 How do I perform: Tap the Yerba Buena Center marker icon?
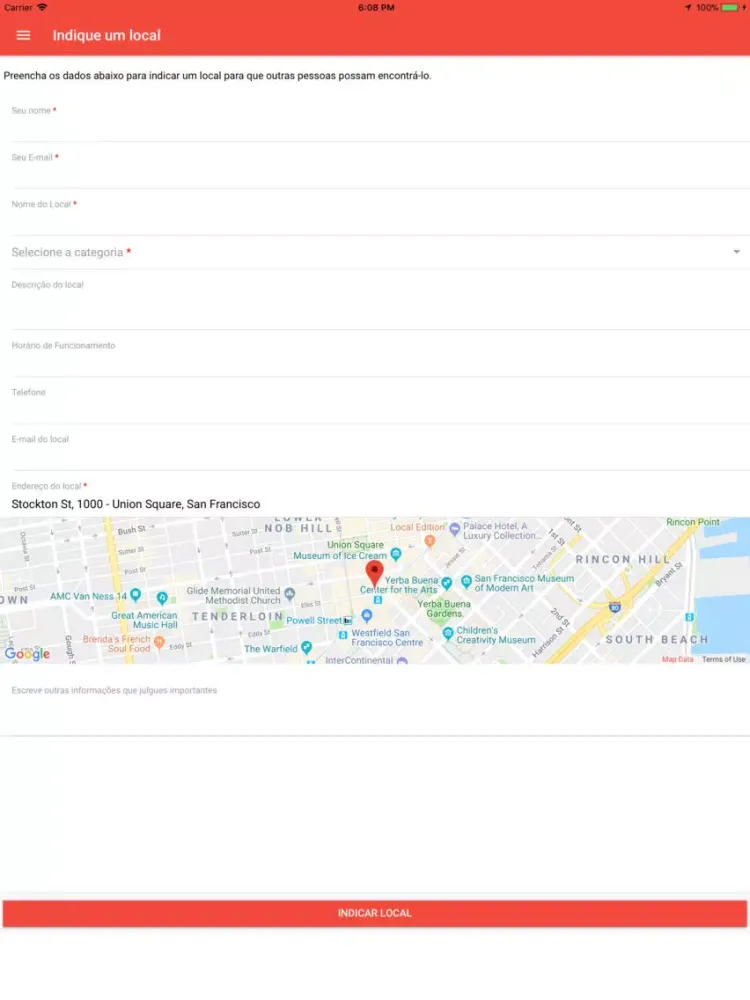[446, 582]
